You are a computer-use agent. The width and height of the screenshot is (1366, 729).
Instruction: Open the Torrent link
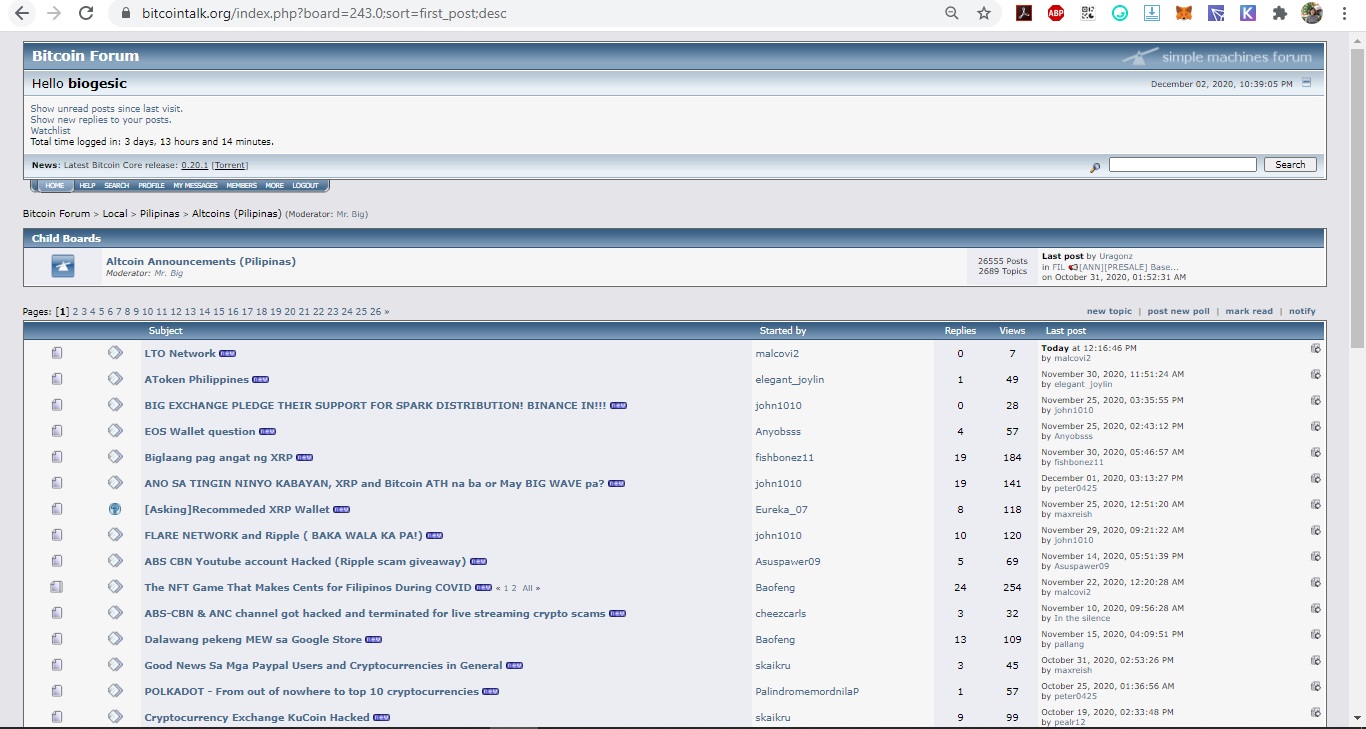pyautogui.click(x=230, y=165)
